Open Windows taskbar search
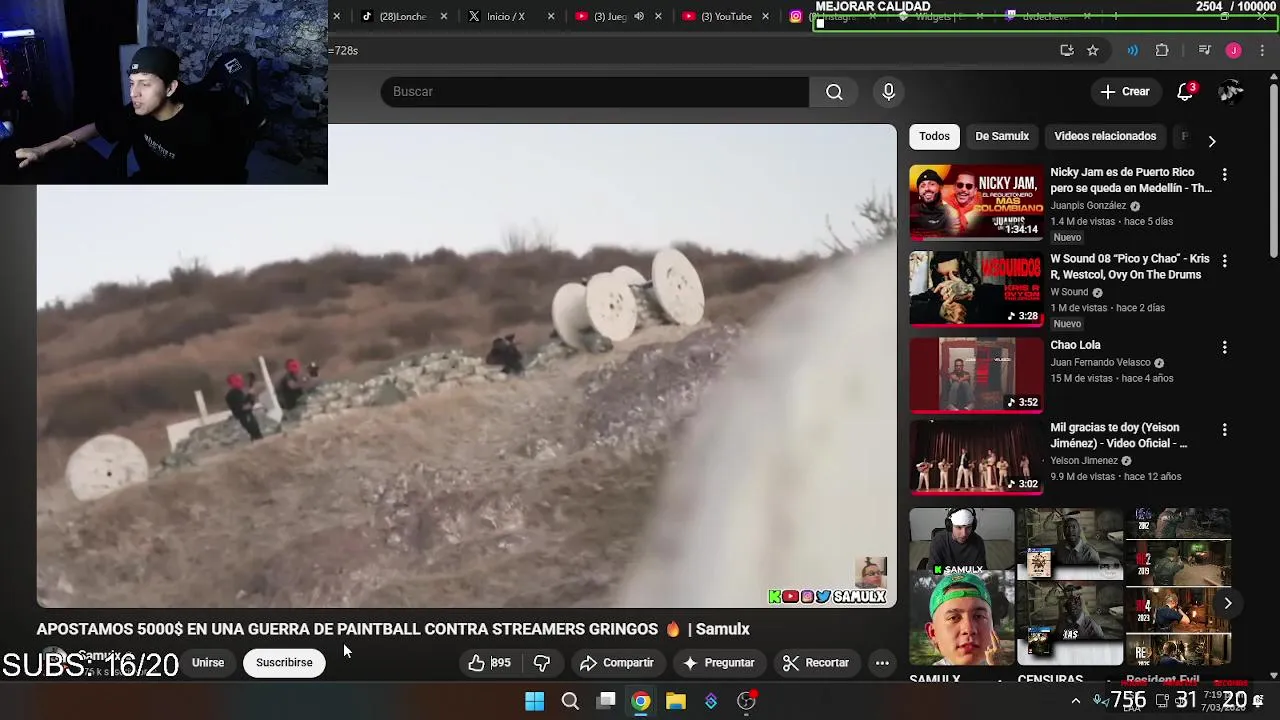This screenshot has width=1280, height=720. [570, 701]
